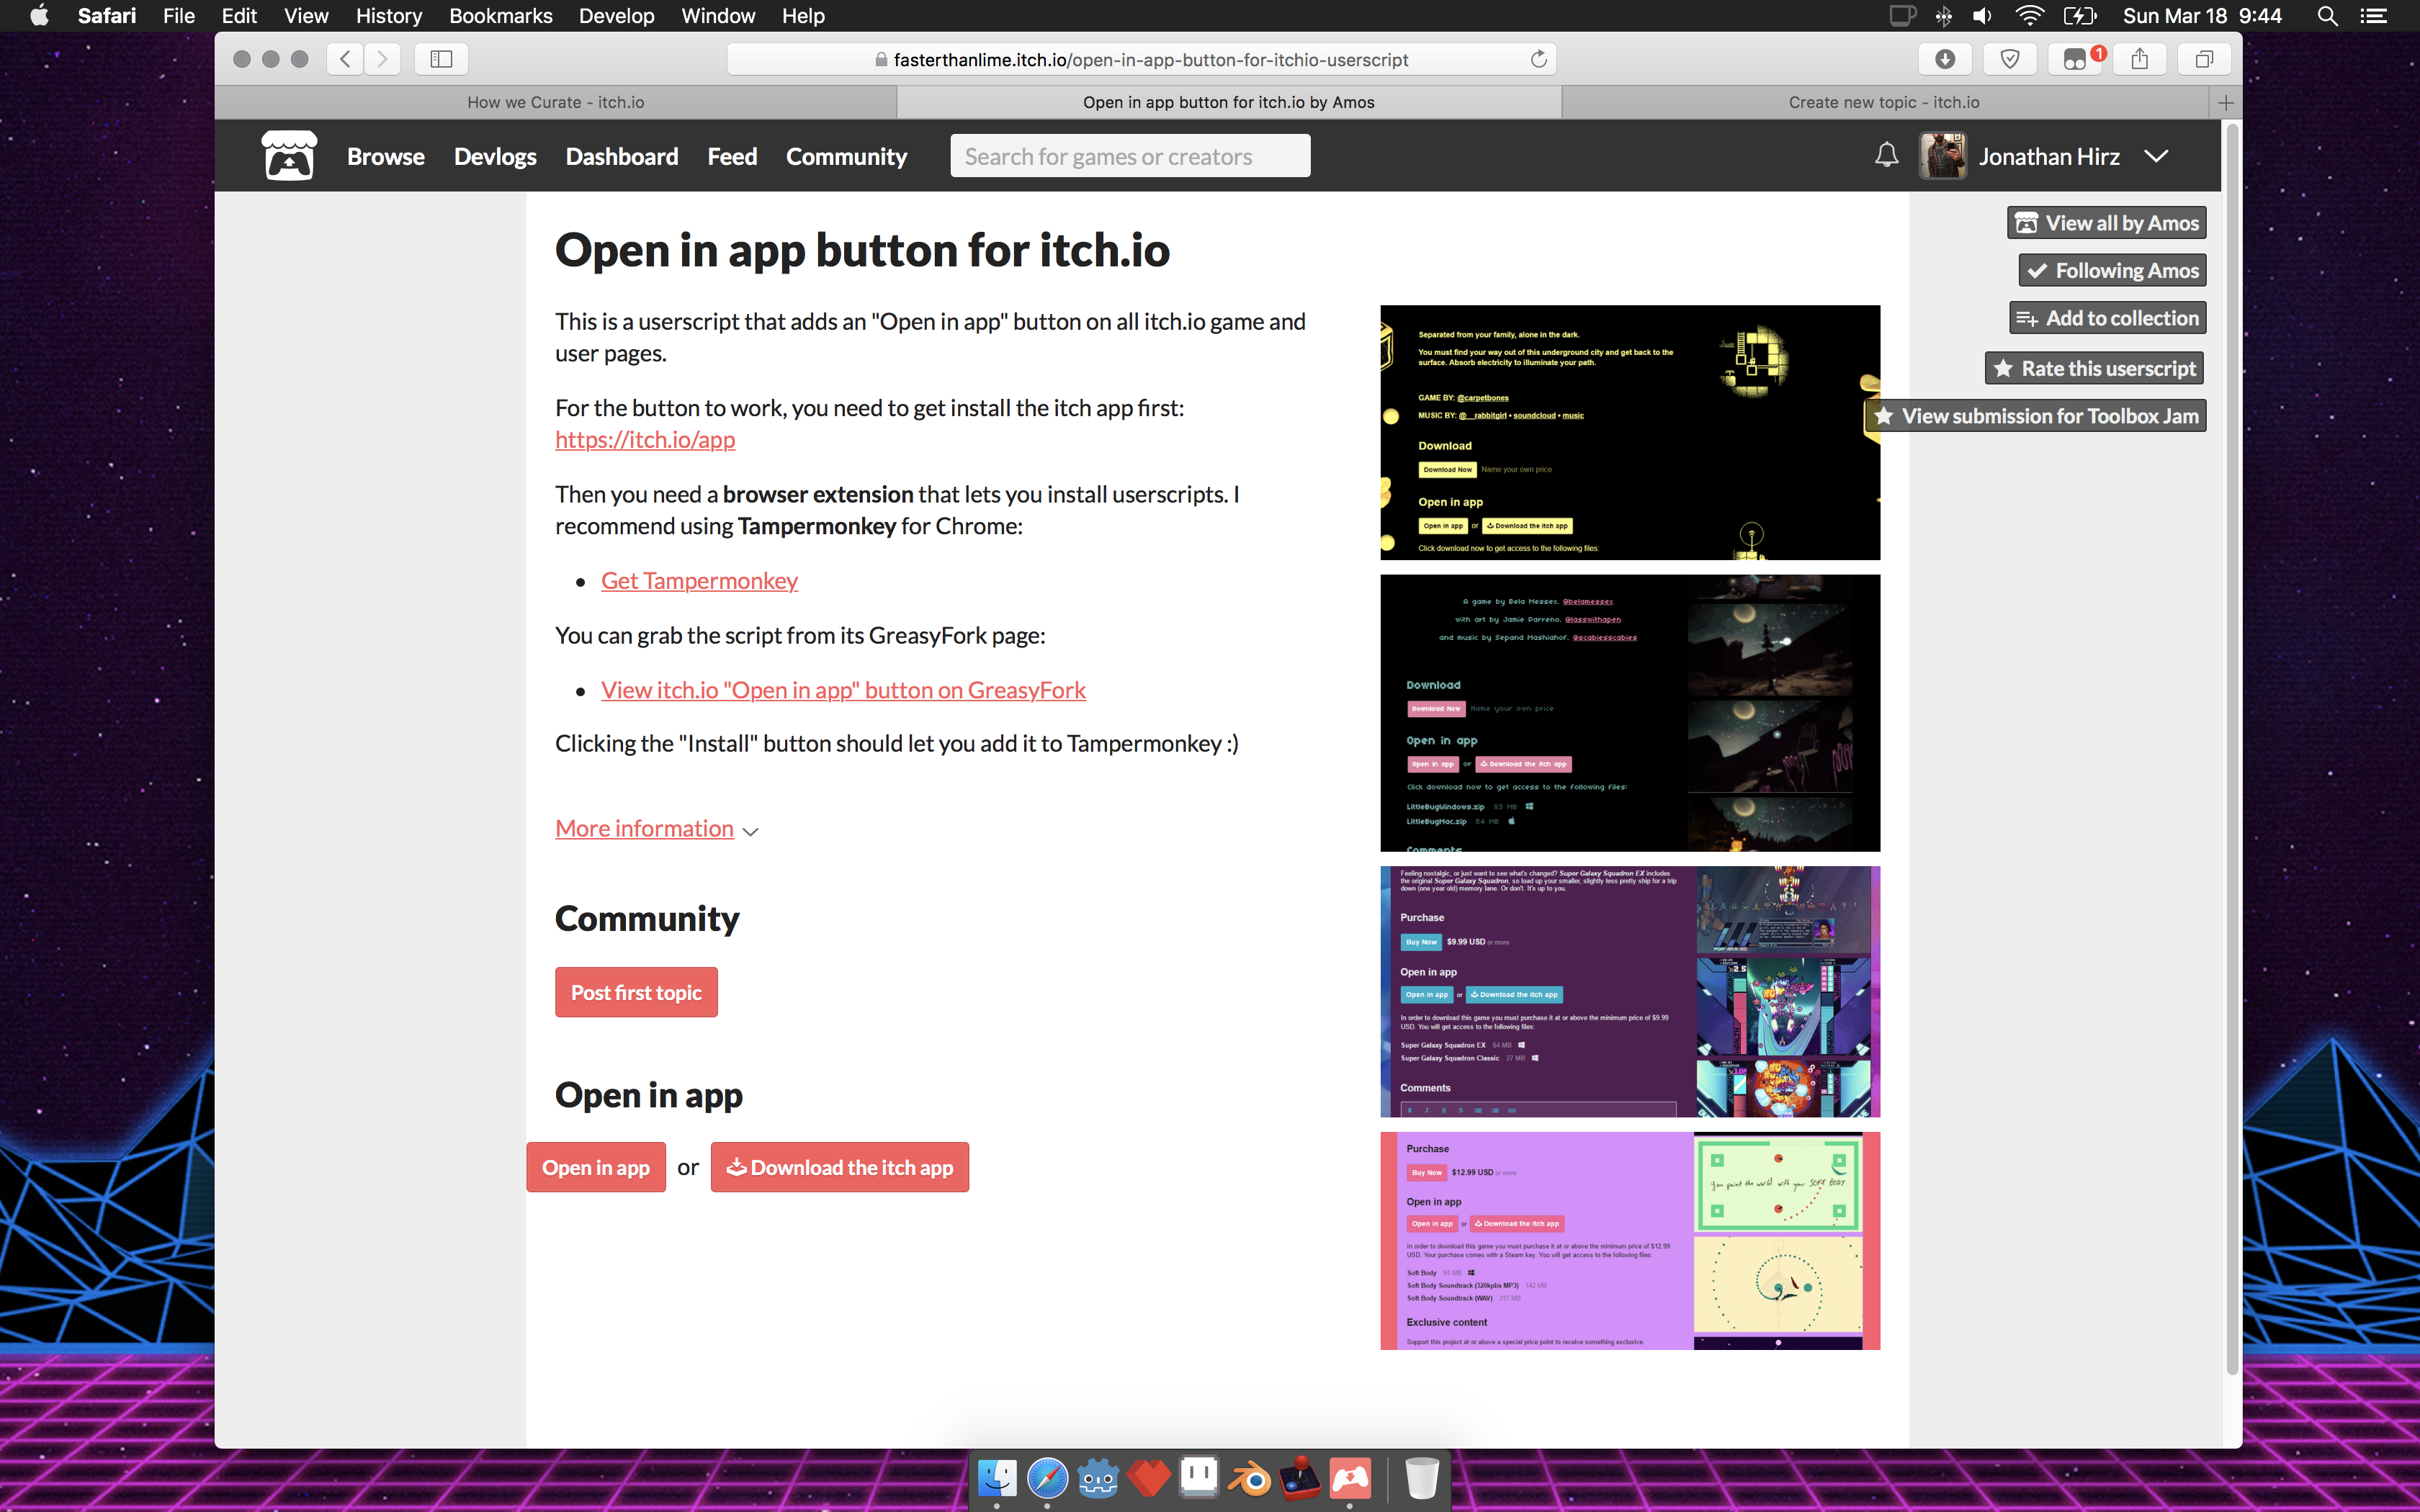Screen dimensions: 2420x1512
Task: Reload the page with refresh icon
Action: (x=1538, y=59)
